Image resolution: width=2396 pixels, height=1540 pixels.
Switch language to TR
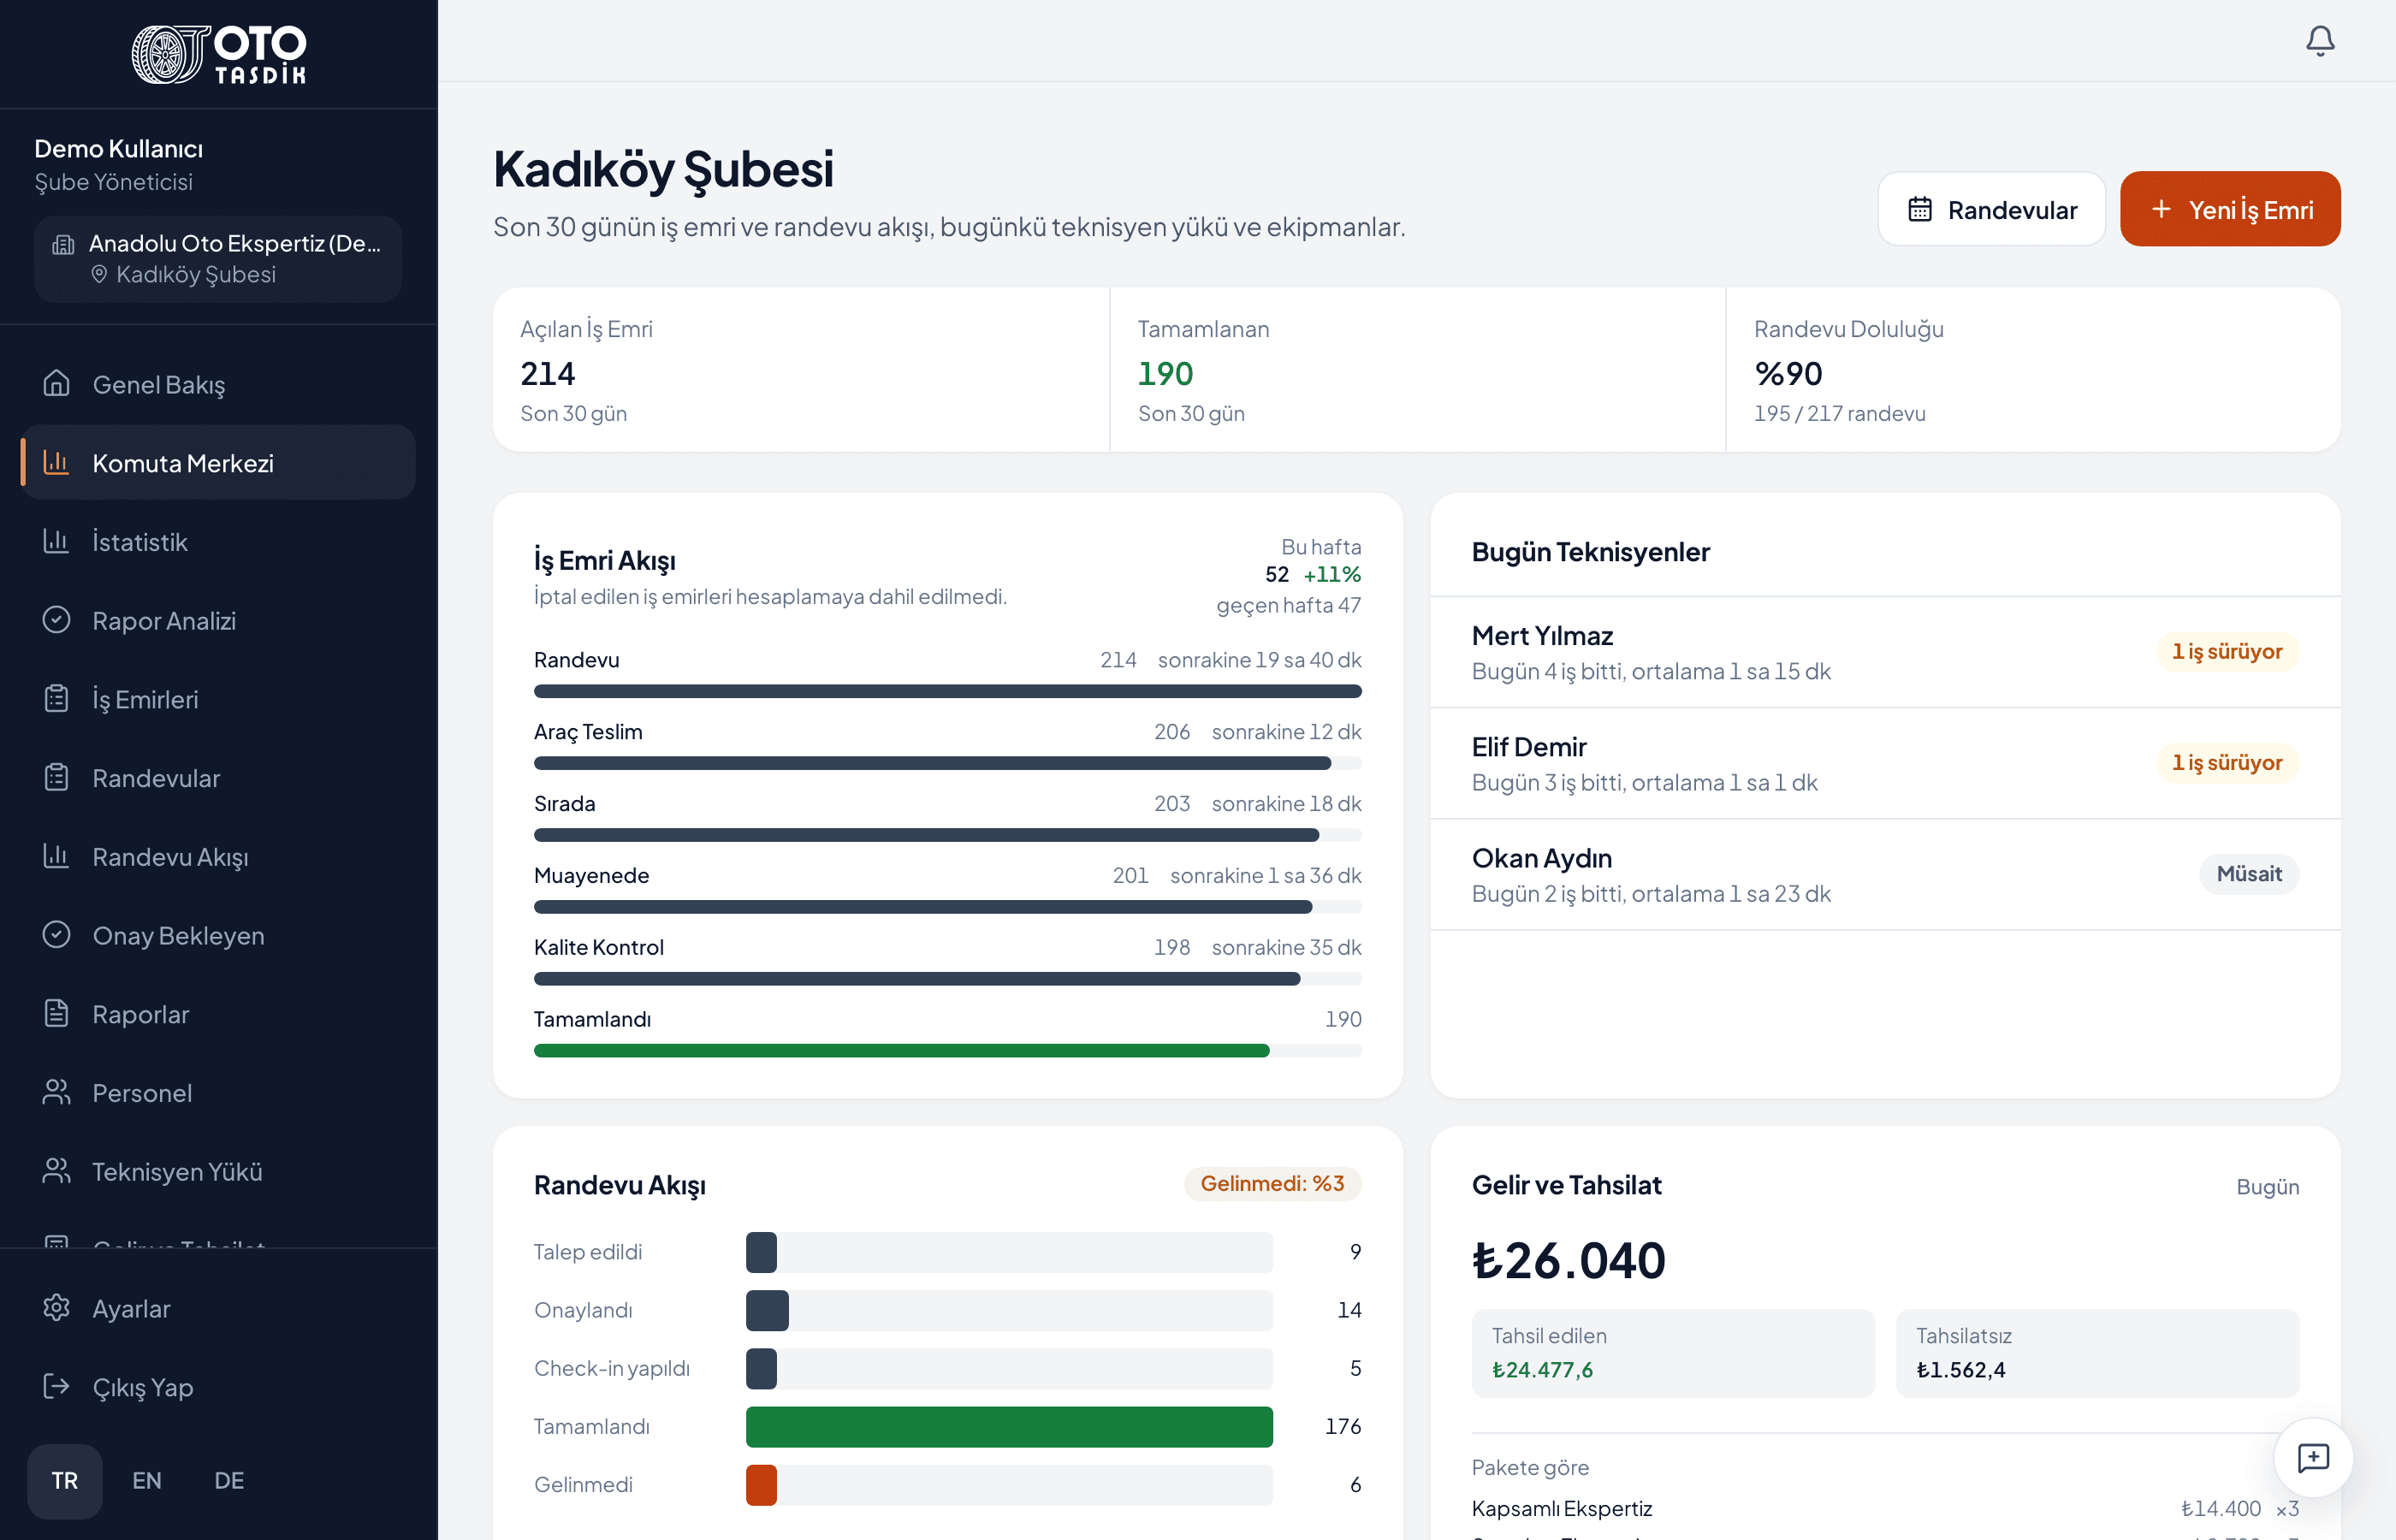65,1481
